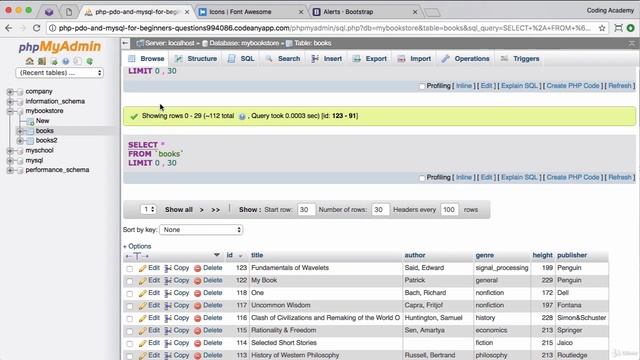Switch to the Icons | Font Awesome browser tab
The width and height of the screenshot is (640, 360).
(250, 12)
